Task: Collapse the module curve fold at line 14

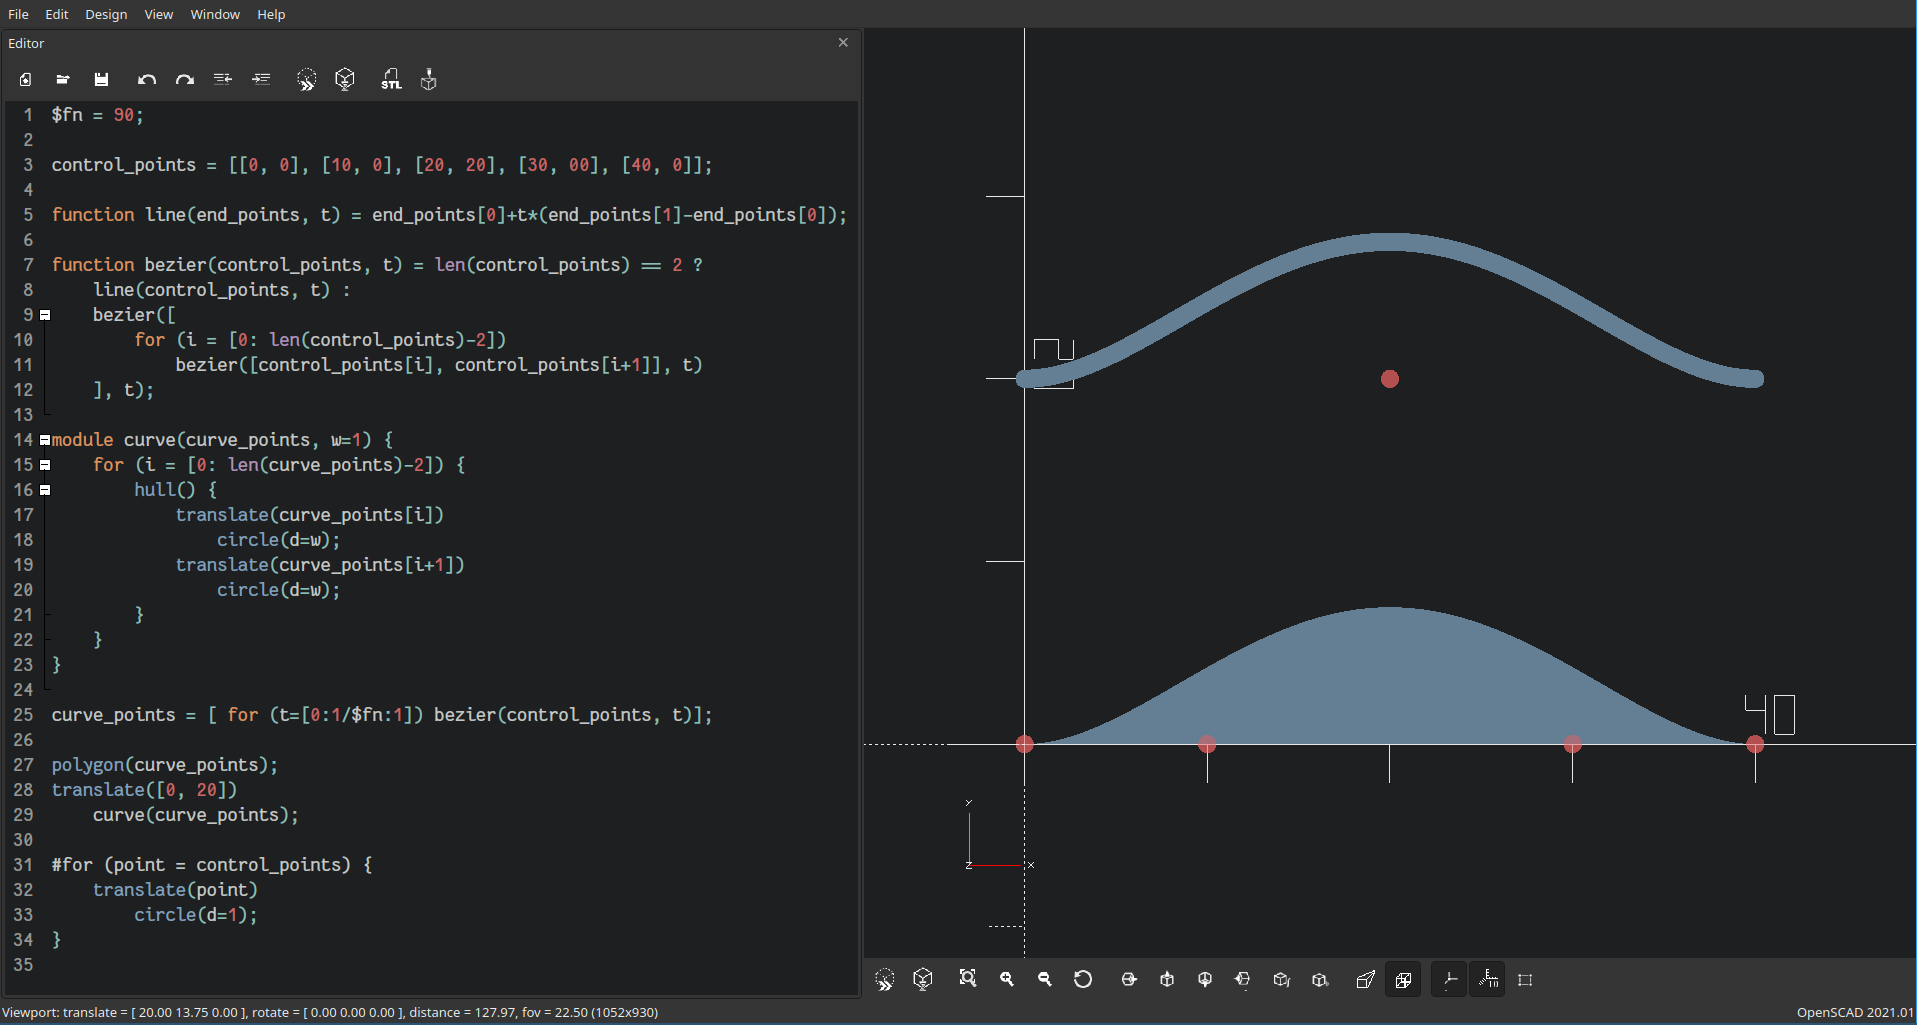Action: (x=45, y=440)
